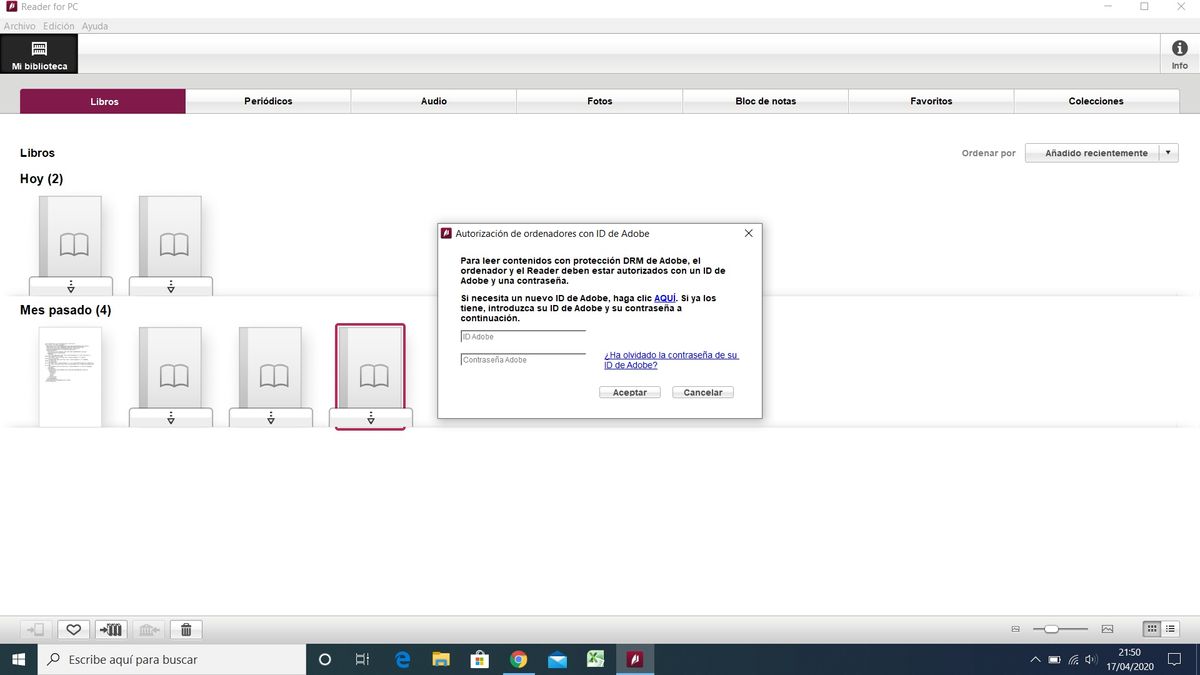Click the Aceptar button

point(630,392)
